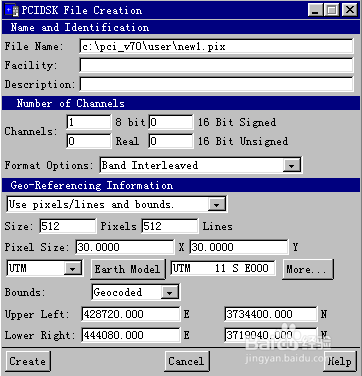Screen dimensions: 362x376
Task: Click the File Name input field
Action: (x=216, y=46)
